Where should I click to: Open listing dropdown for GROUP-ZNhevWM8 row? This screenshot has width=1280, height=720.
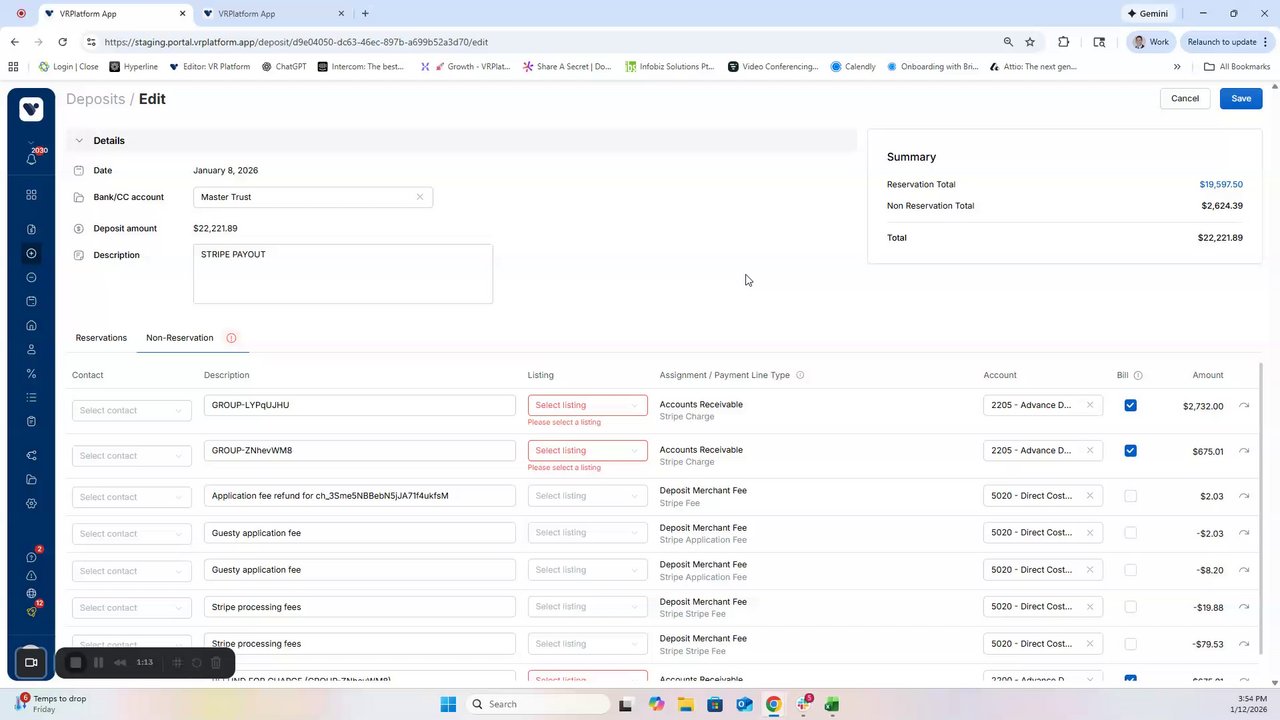point(587,450)
